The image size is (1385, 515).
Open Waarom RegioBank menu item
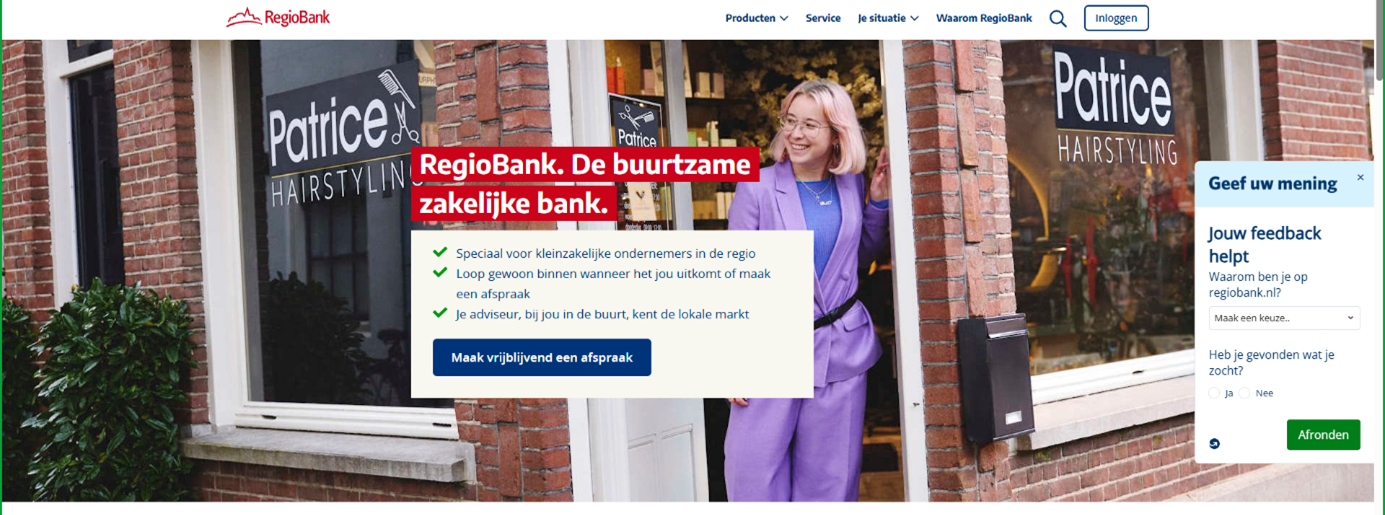[x=984, y=18]
